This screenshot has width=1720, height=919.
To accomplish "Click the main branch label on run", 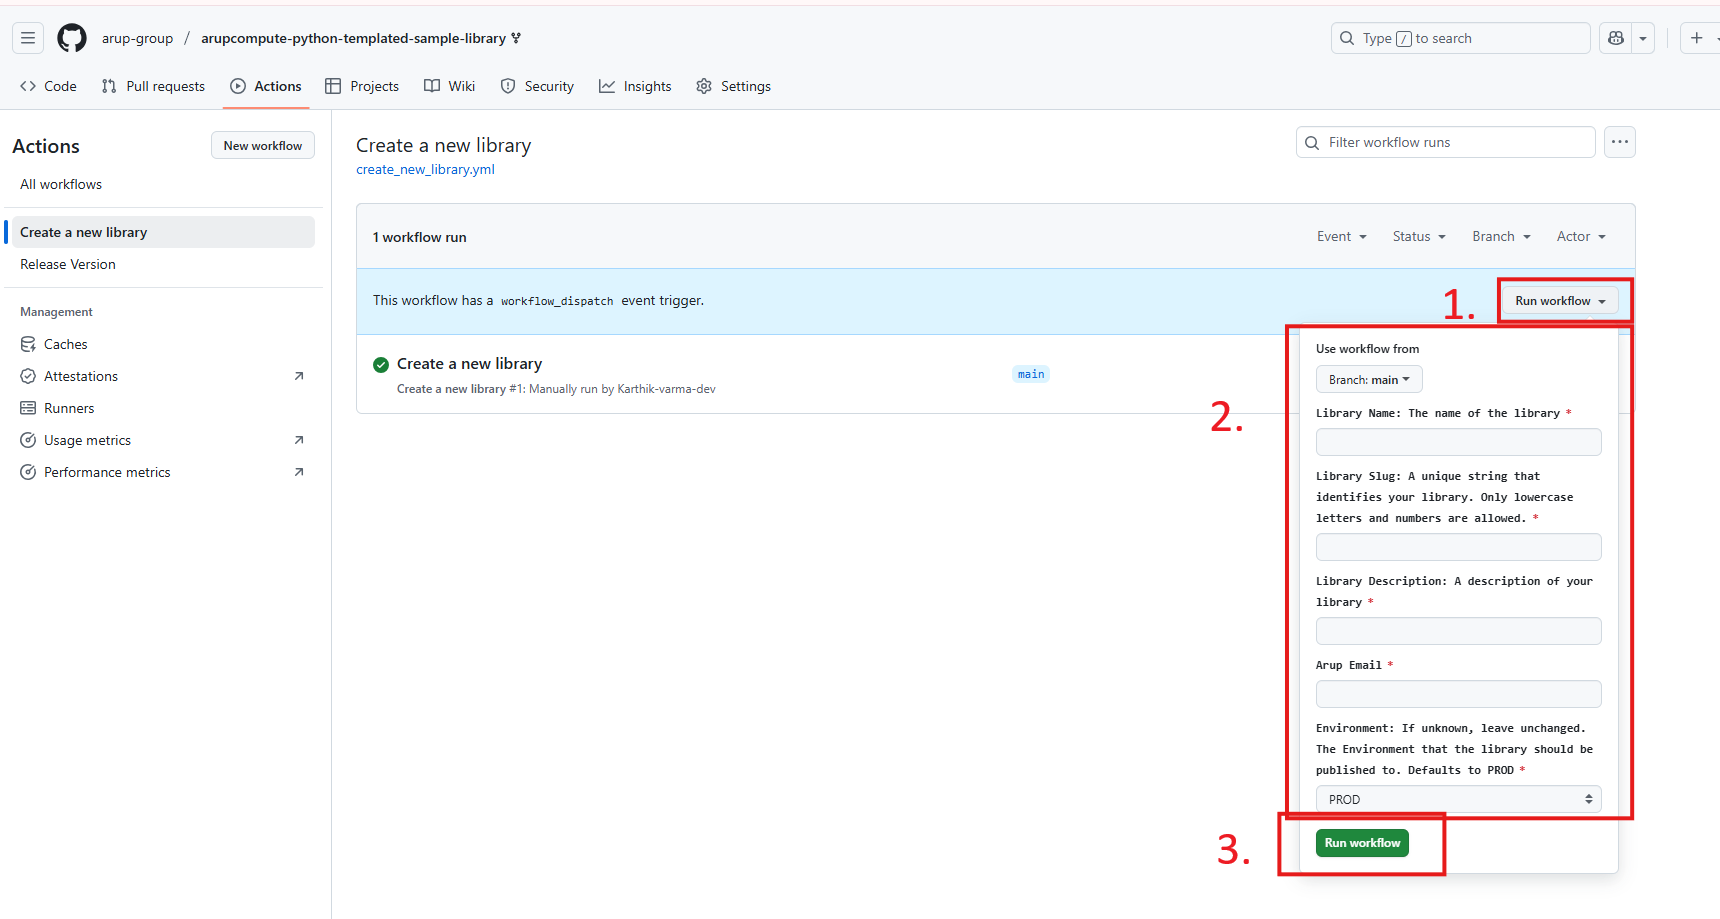I will pyautogui.click(x=1031, y=374).
